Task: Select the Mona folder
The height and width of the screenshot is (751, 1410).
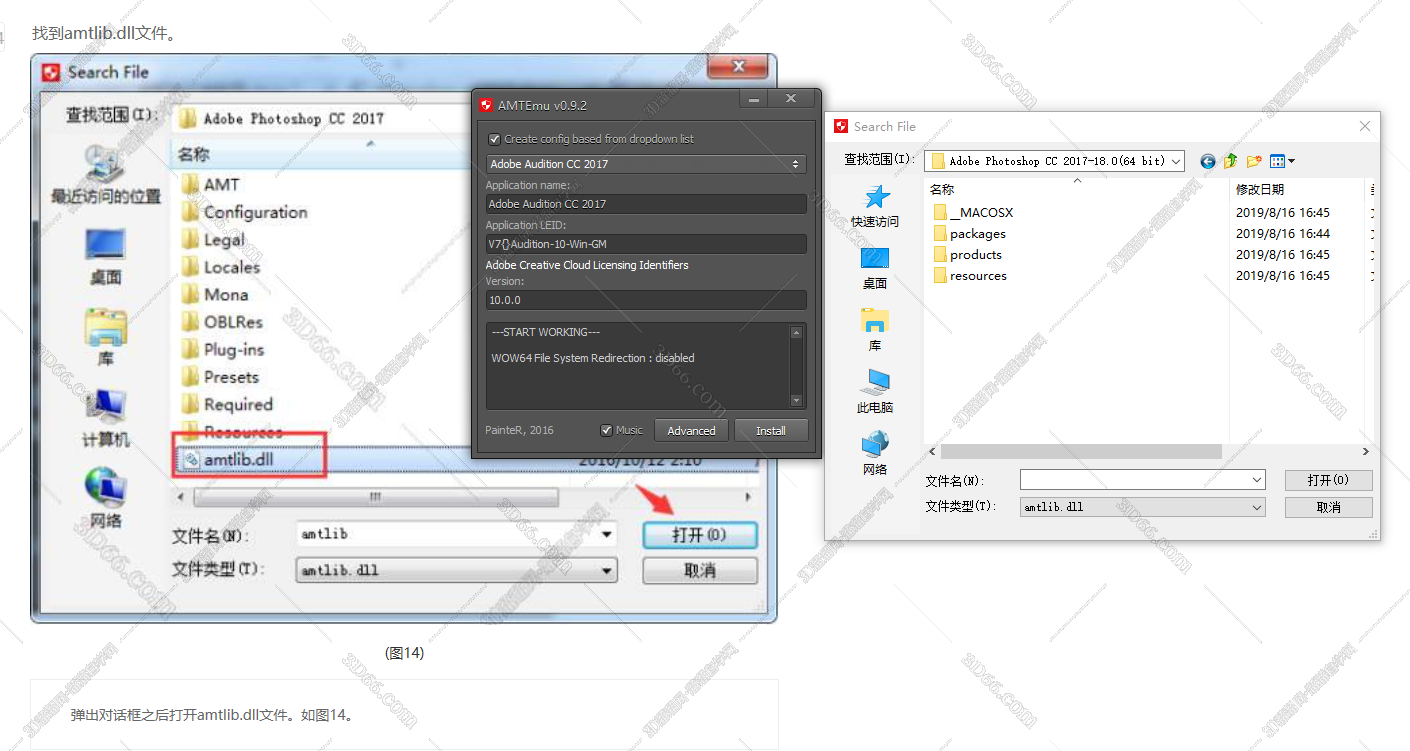Action: click(214, 295)
